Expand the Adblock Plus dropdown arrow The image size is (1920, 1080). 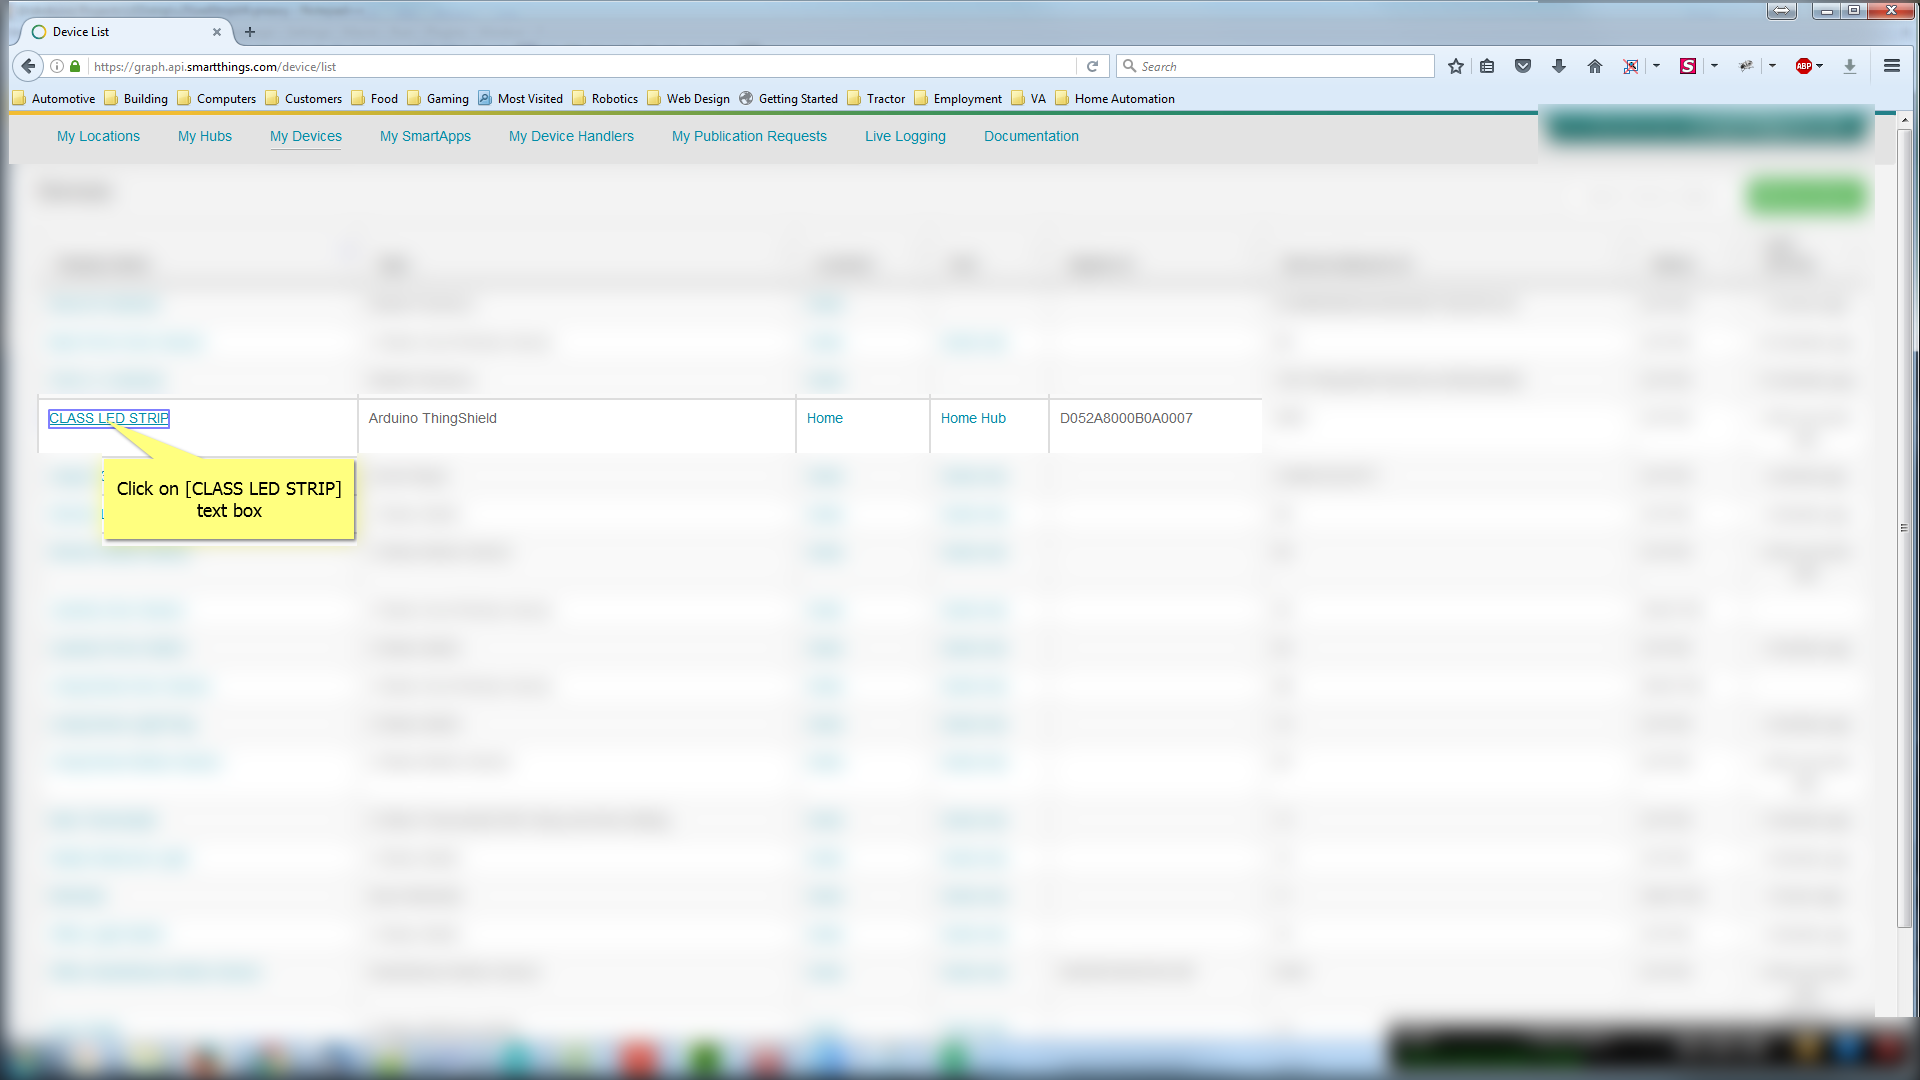1820,66
